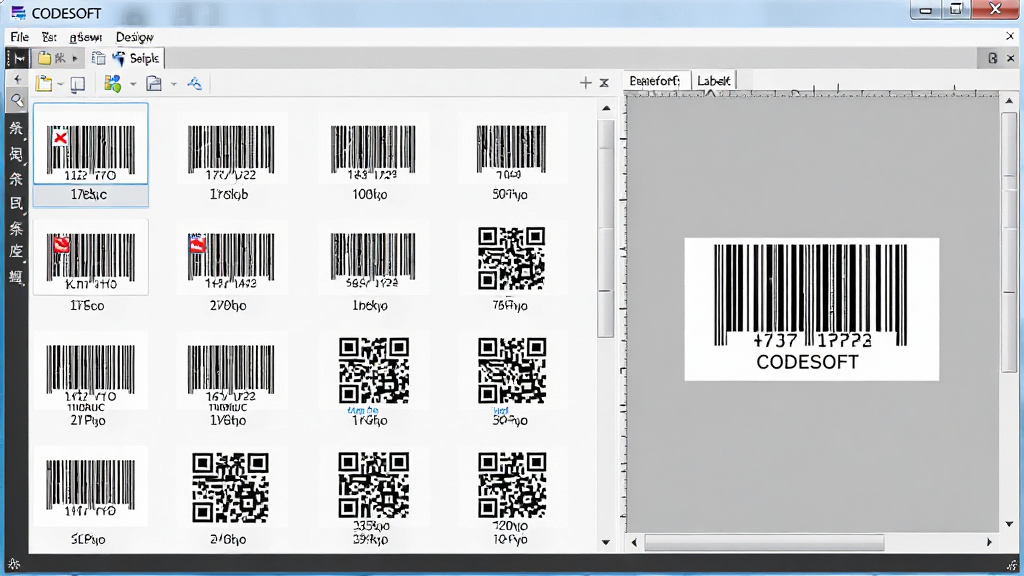Viewport: 1024px width, 576px height.
Task: Click the save disk icon in the toolbar
Action: coord(154,84)
